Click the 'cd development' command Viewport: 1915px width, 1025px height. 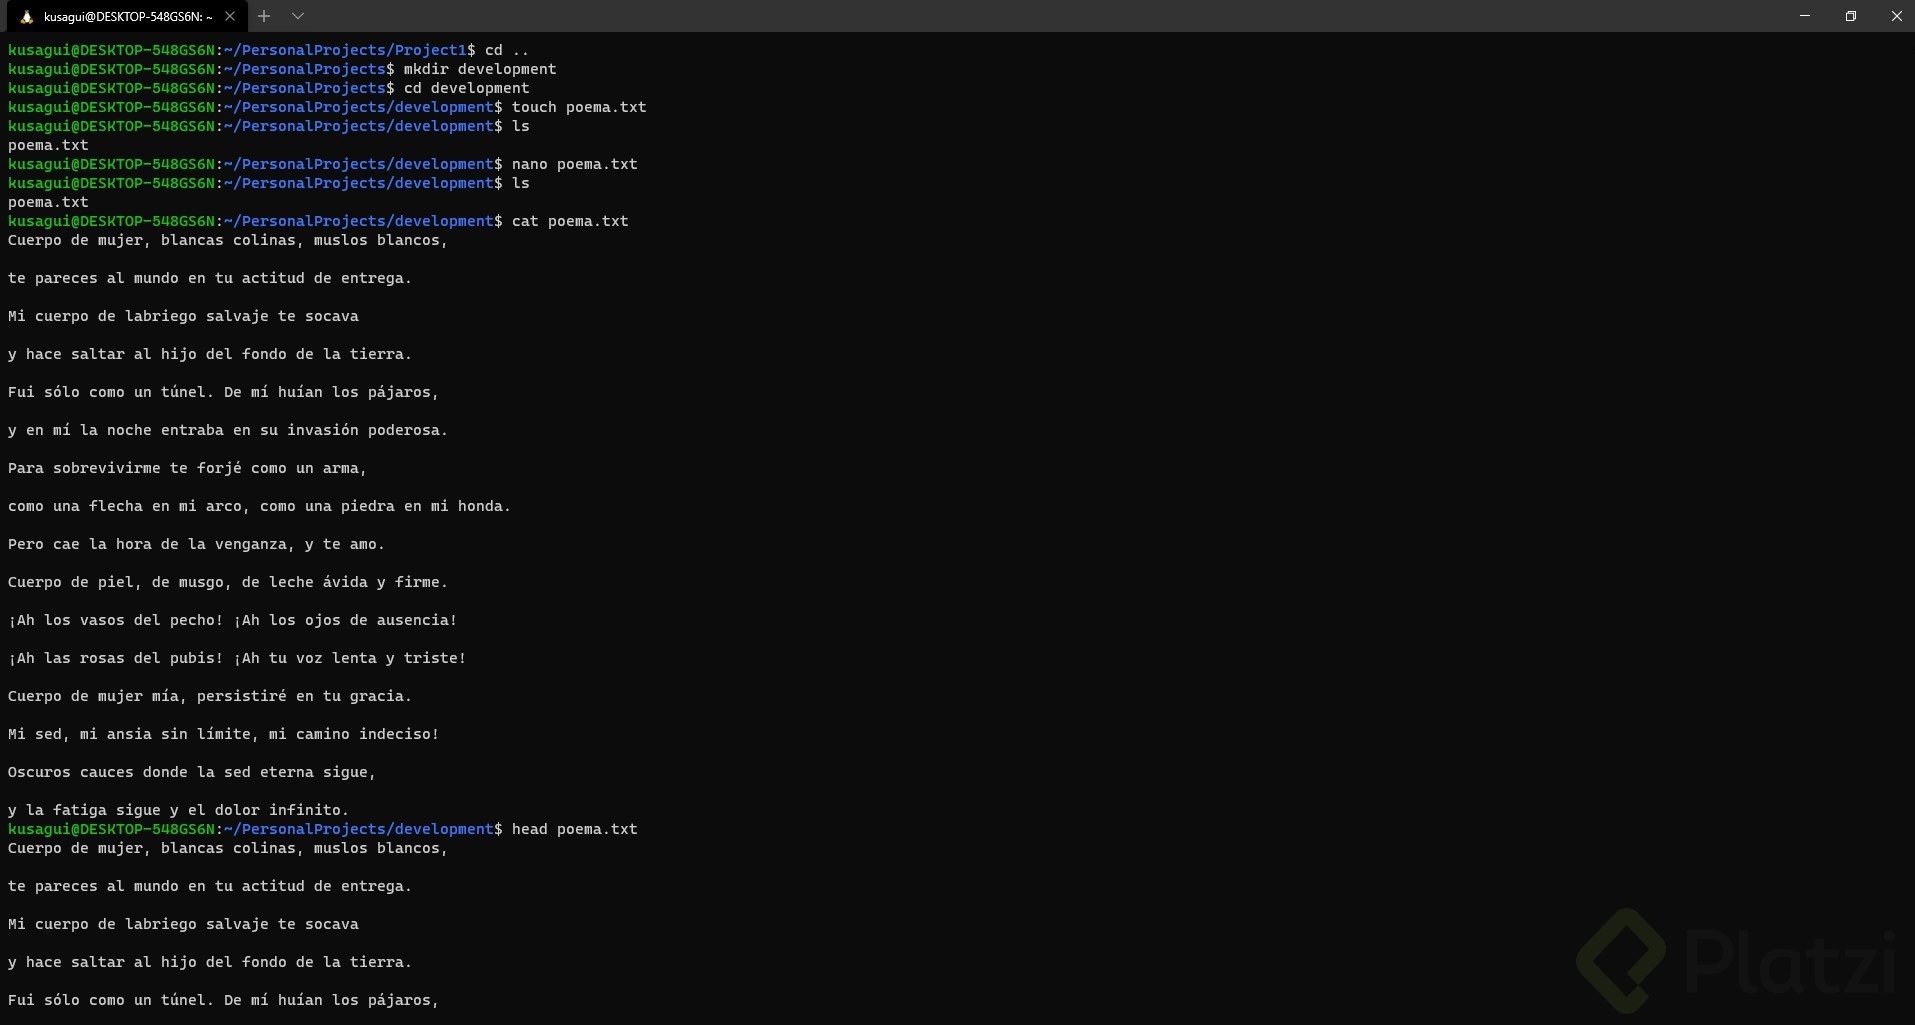(x=467, y=88)
